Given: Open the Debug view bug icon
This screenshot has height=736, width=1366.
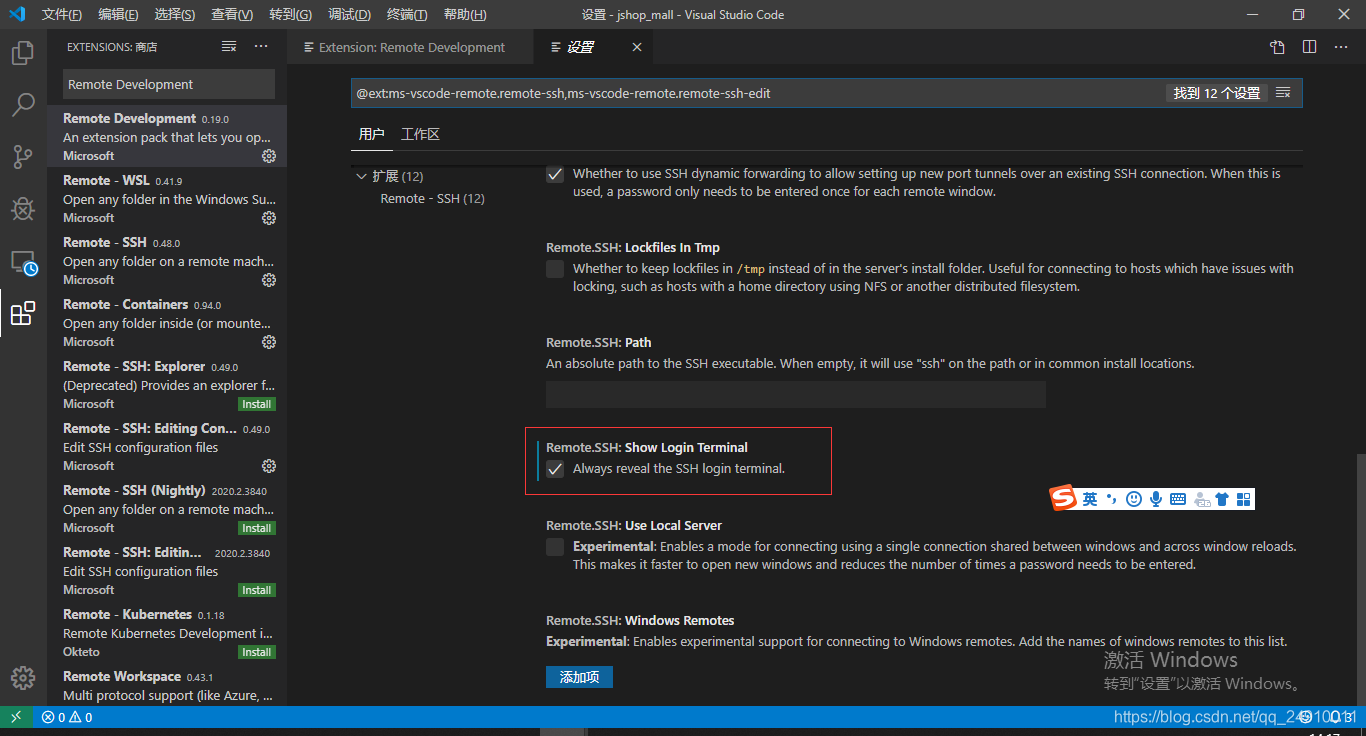Looking at the screenshot, I should click(x=22, y=209).
